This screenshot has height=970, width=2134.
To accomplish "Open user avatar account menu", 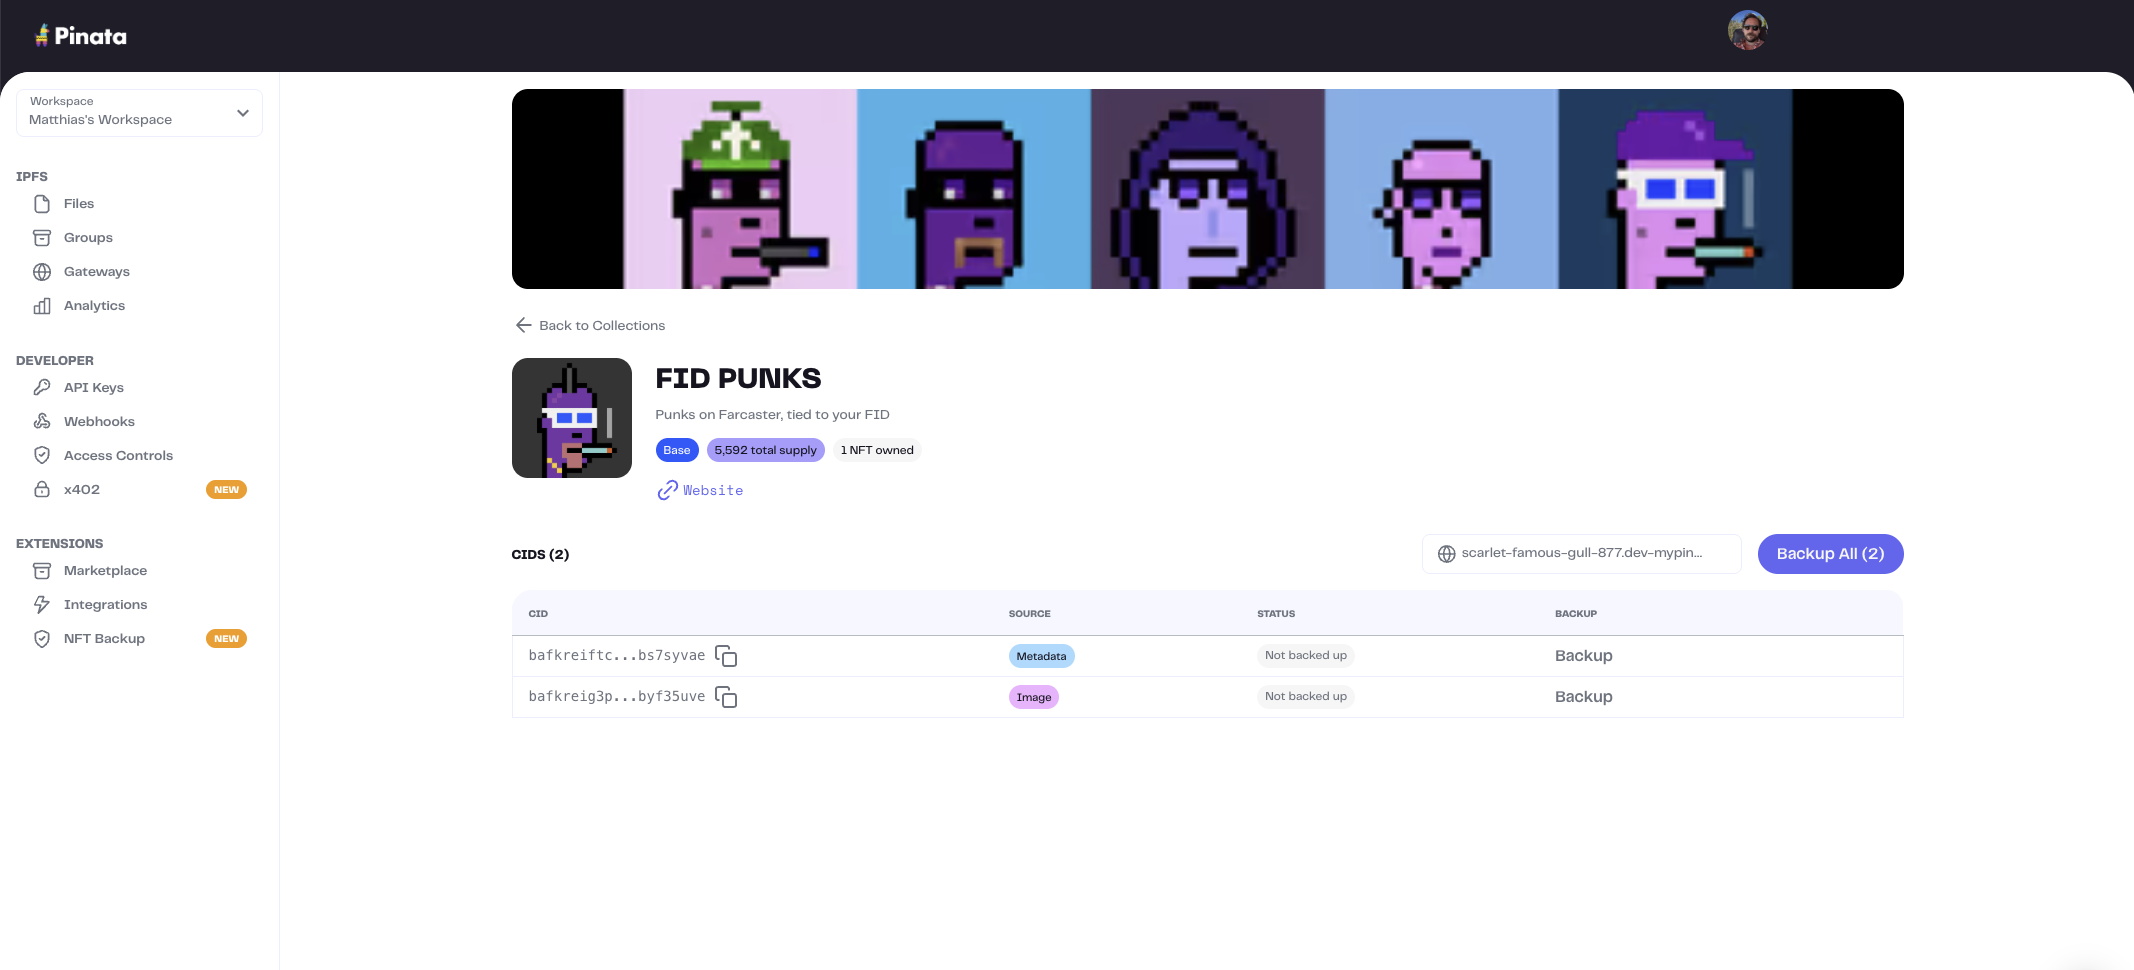I will 1747,30.
